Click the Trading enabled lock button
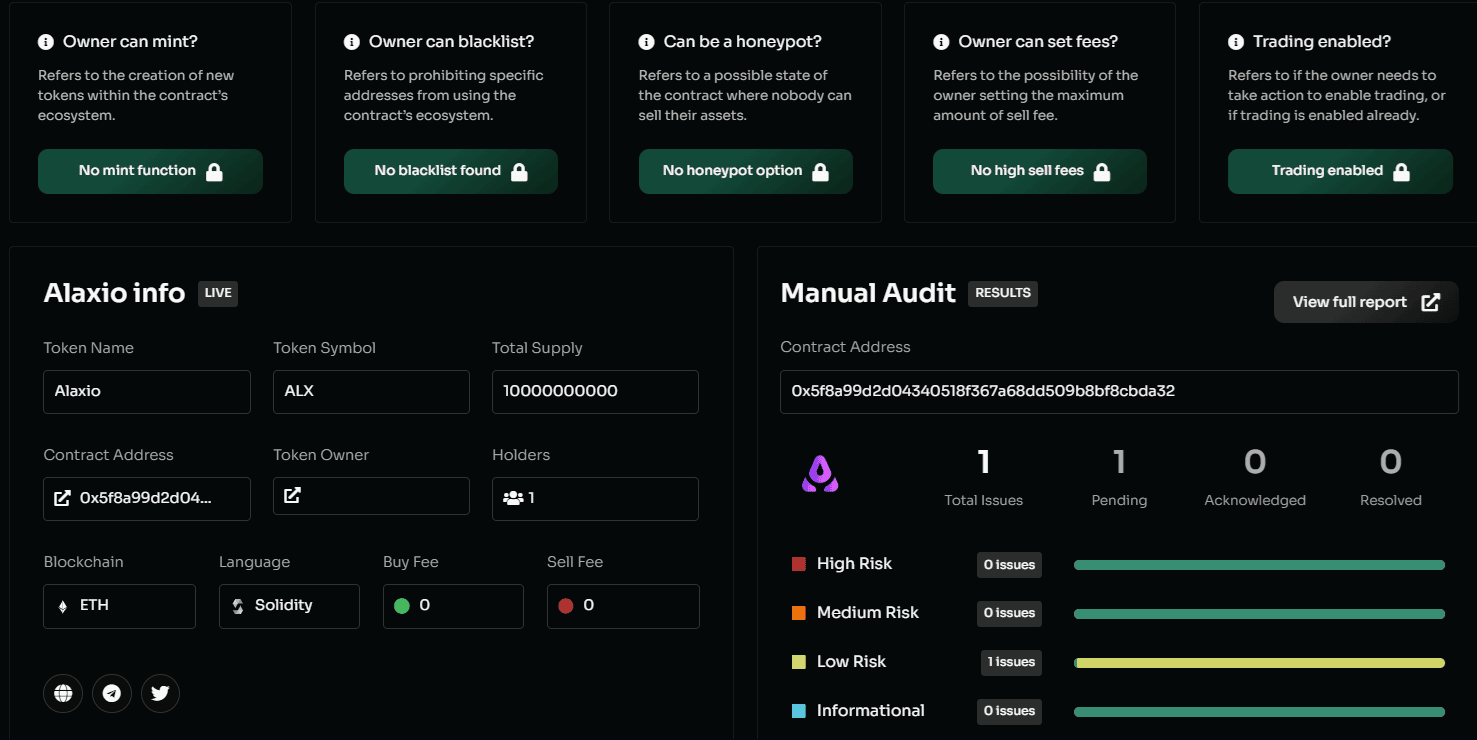This screenshot has width=1477, height=740. 1339,171
